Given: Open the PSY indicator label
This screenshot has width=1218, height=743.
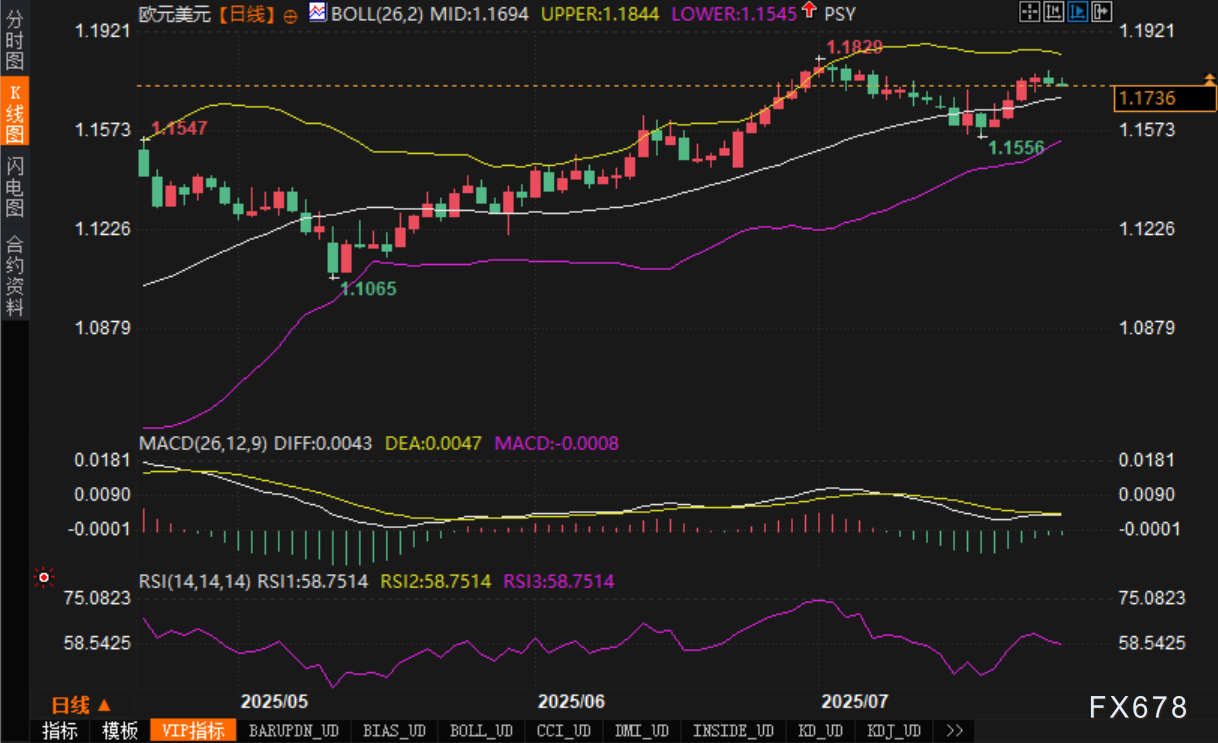Looking at the screenshot, I should (x=840, y=14).
